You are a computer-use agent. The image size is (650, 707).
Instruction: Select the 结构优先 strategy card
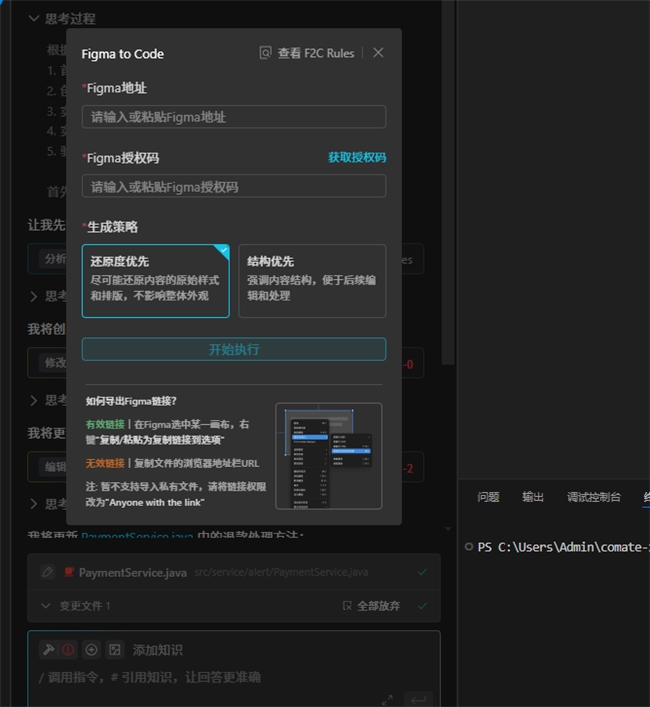click(x=312, y=281)
